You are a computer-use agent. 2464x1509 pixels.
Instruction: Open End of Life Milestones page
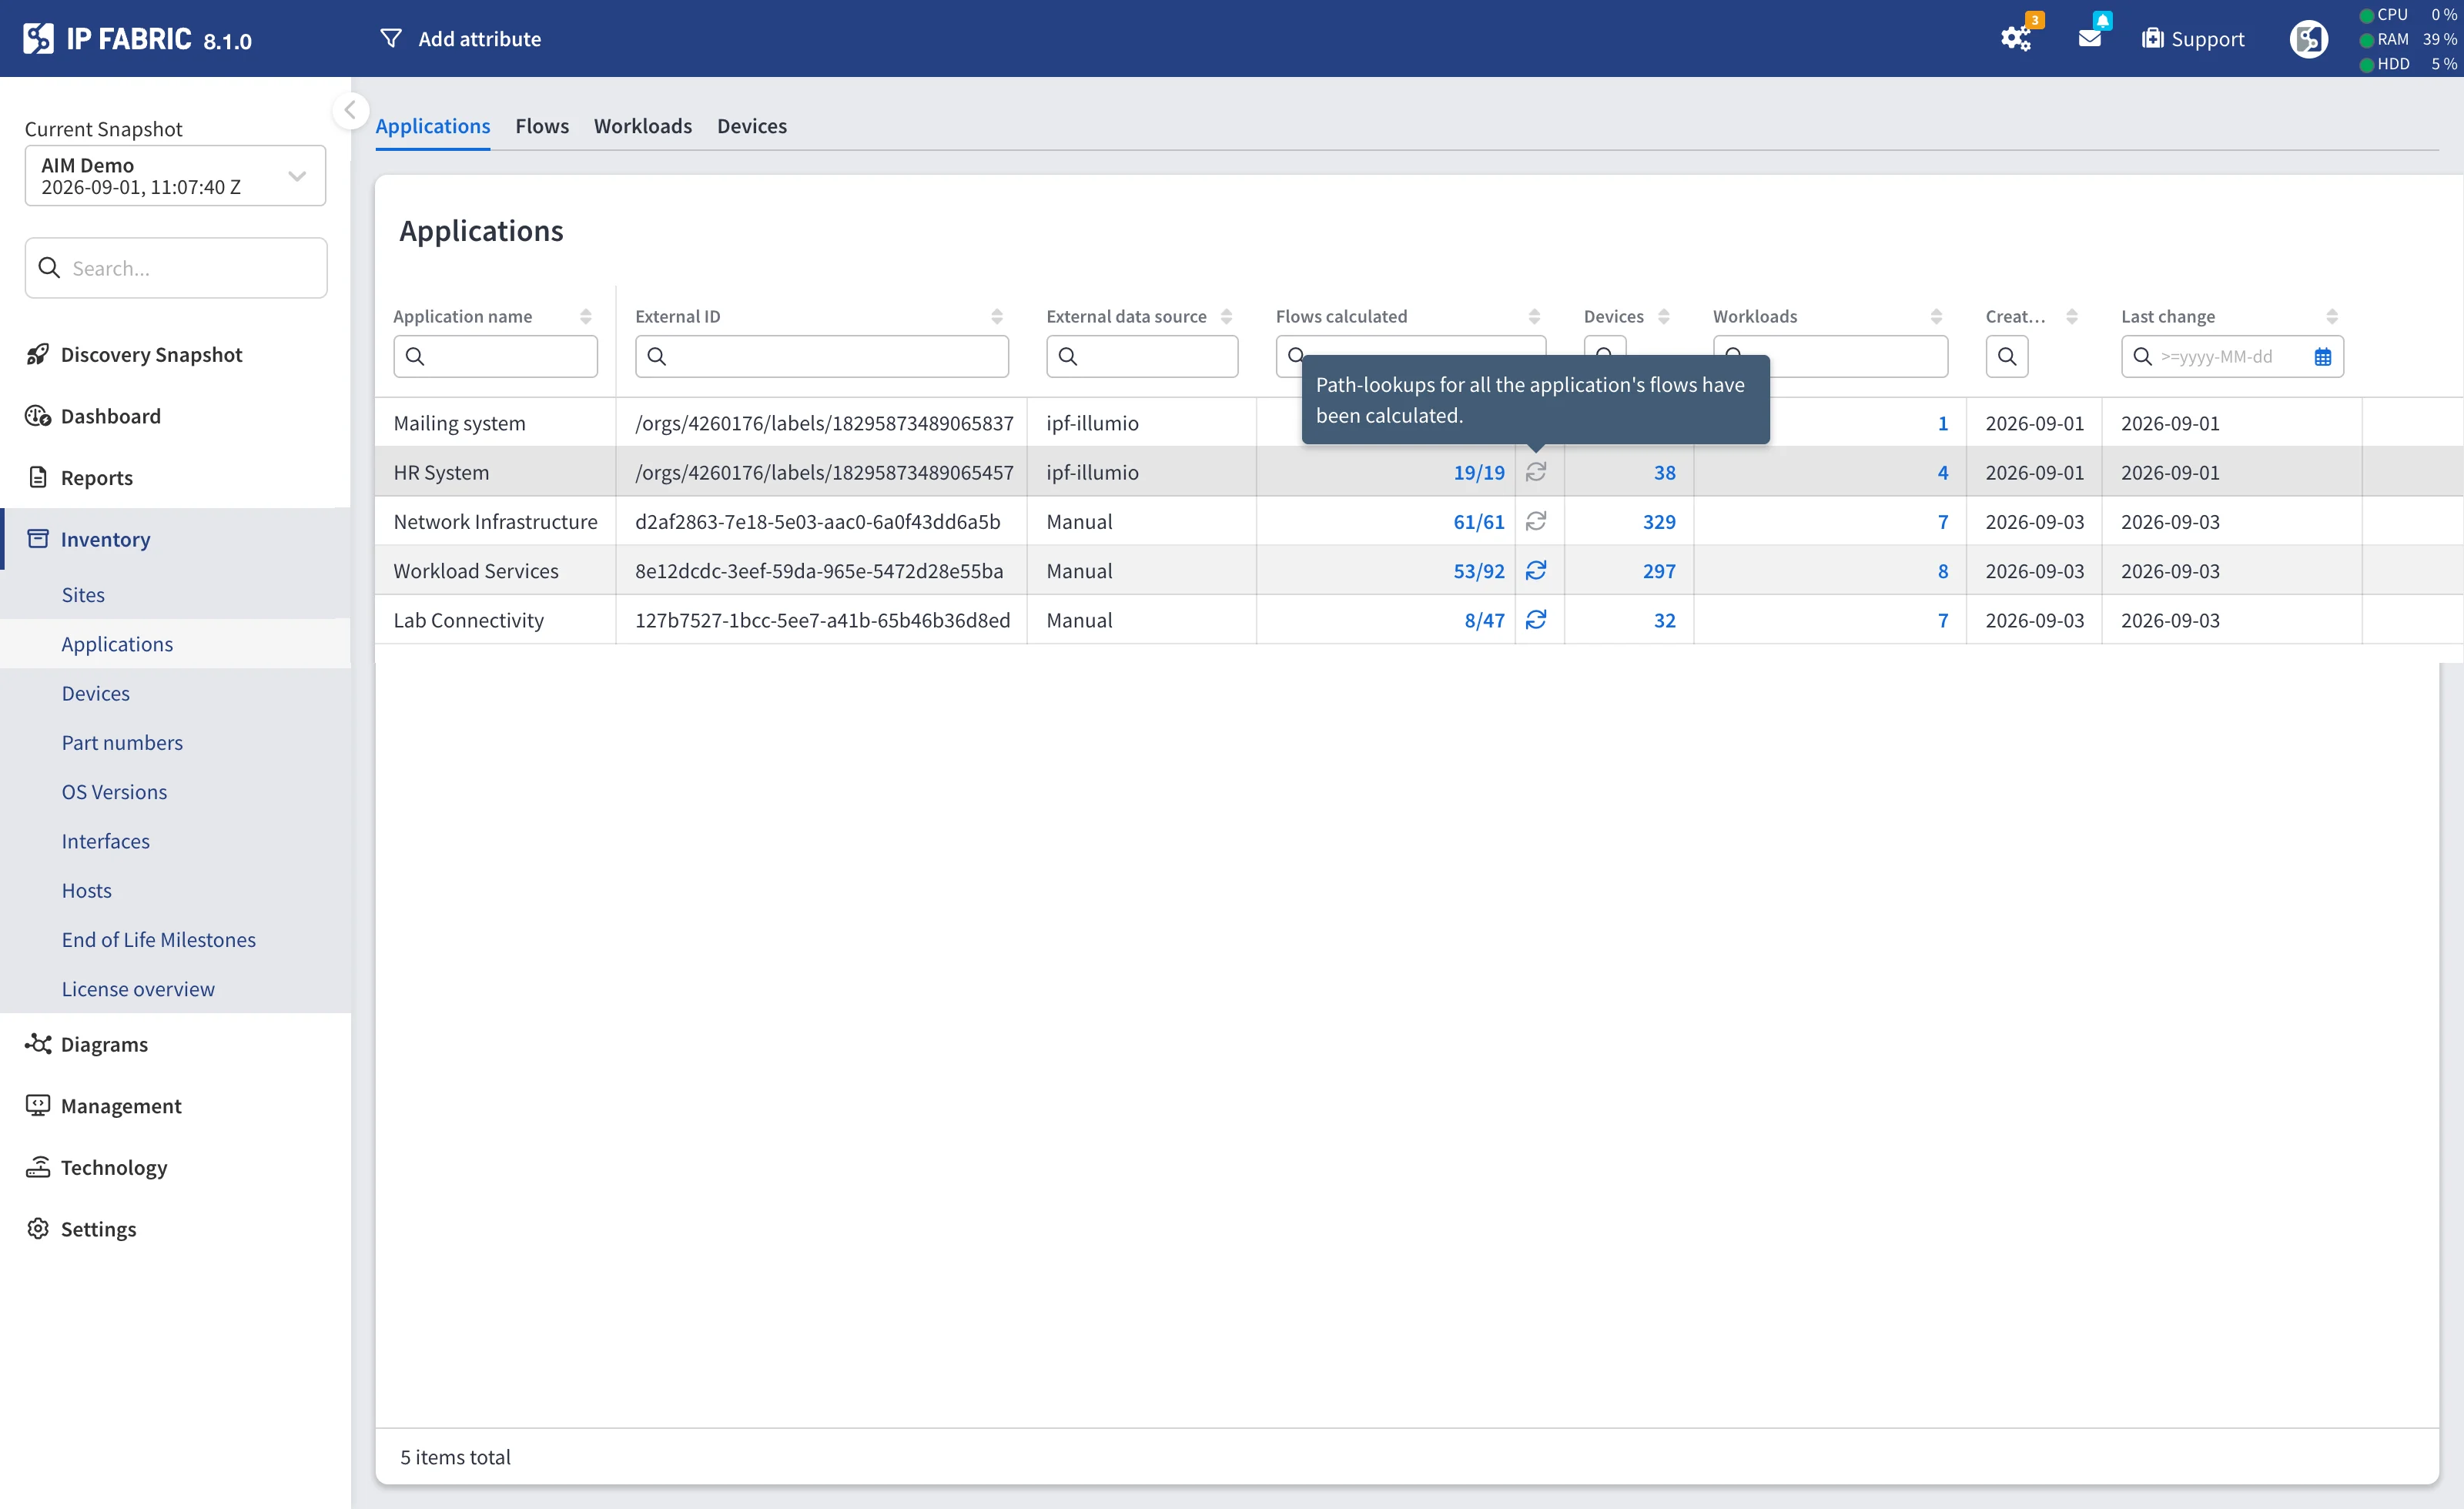[158, 939]
